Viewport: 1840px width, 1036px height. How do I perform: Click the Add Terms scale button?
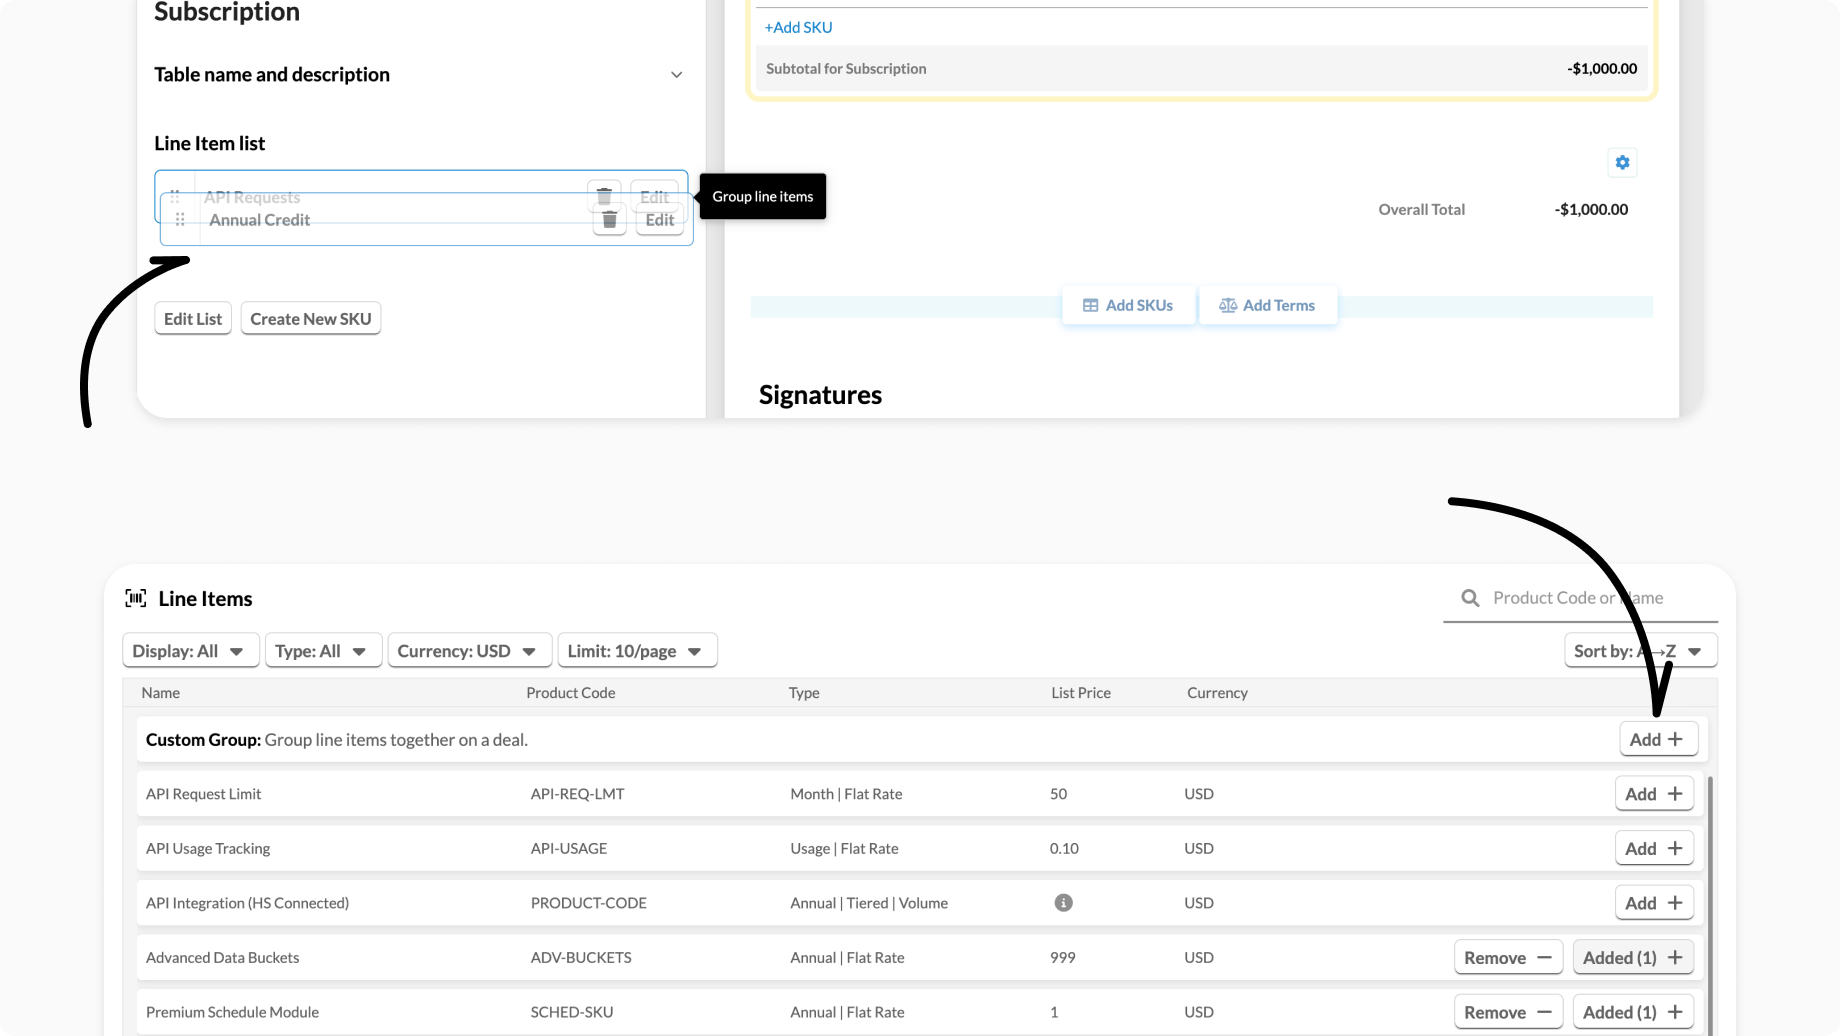tap(1267, 305)
